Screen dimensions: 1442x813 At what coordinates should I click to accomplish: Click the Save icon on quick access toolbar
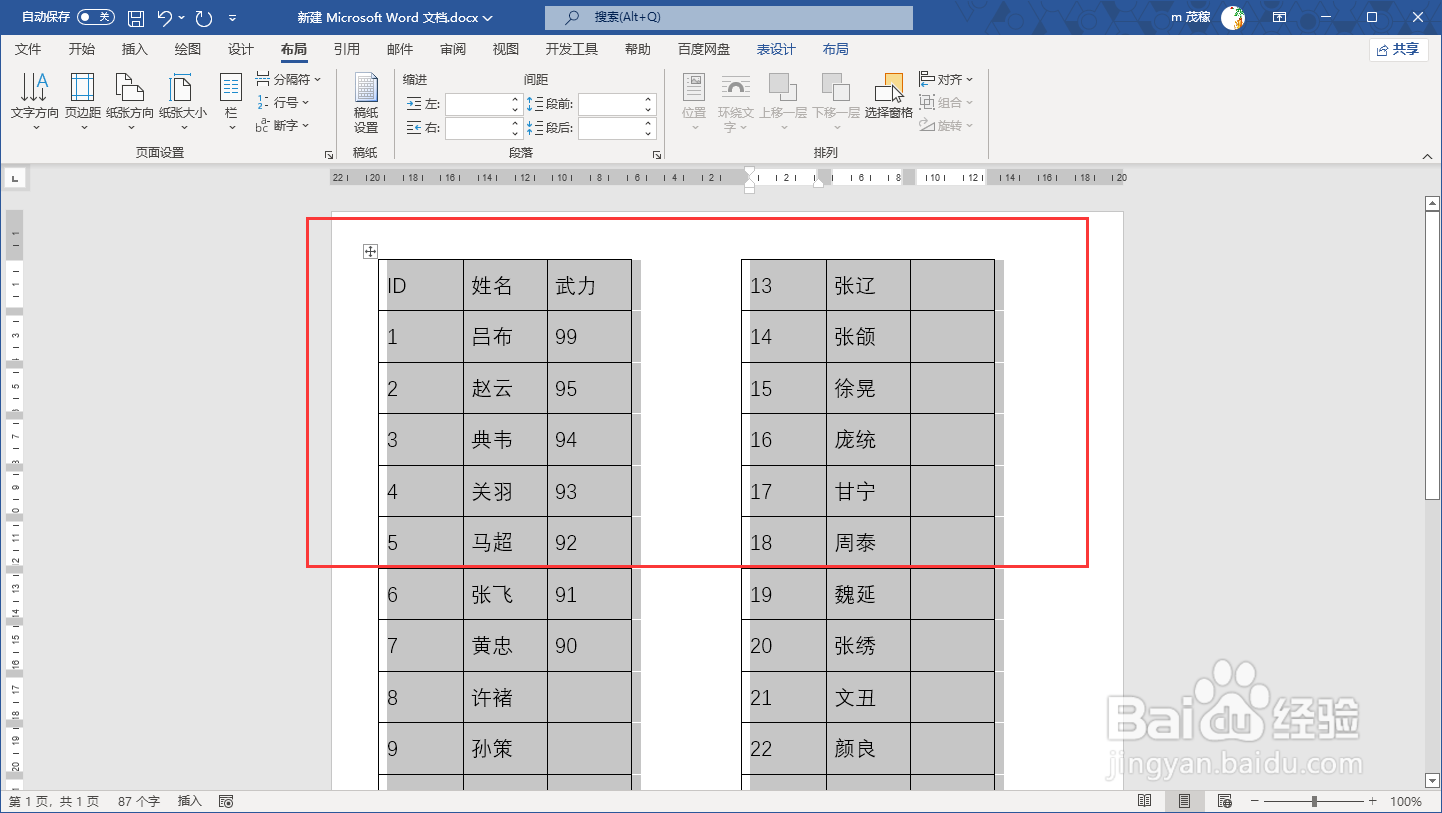pos(135,17)
